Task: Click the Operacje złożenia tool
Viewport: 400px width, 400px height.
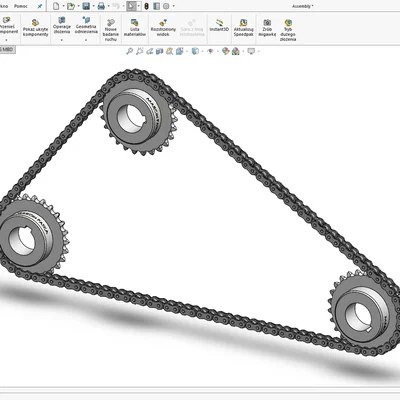Action: tap(62, 25)
